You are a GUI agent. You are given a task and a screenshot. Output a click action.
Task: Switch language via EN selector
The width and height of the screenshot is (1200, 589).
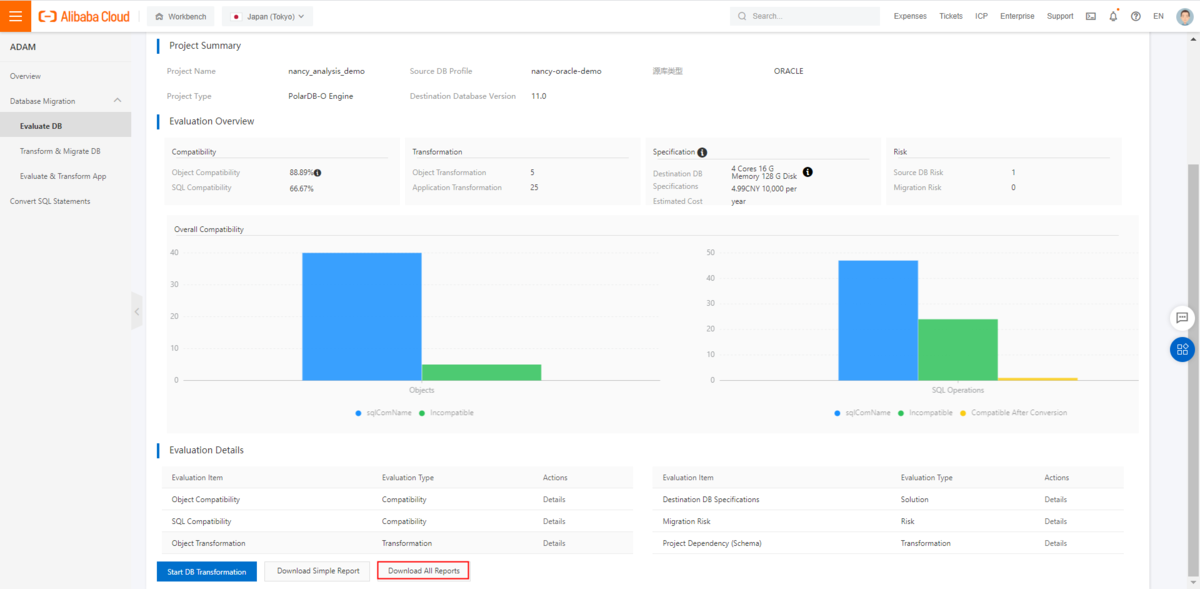[1158, 16]
